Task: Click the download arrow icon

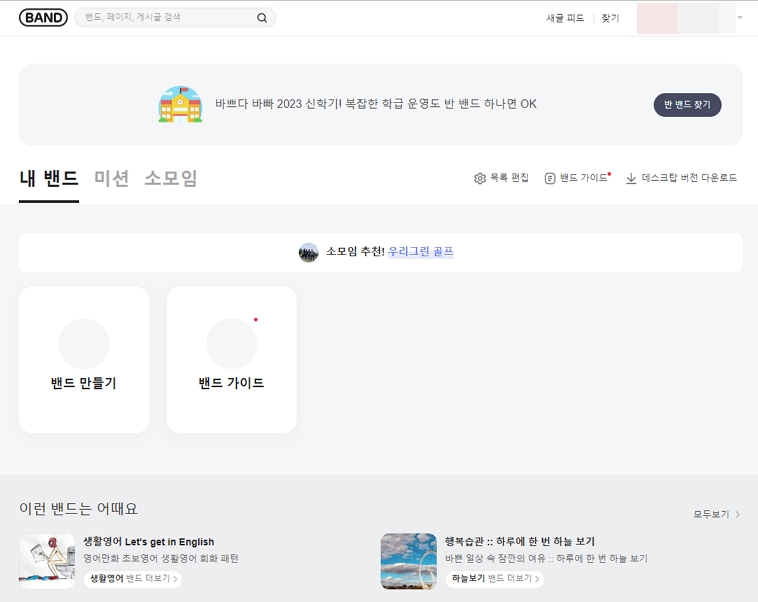Action: (631, 178)
